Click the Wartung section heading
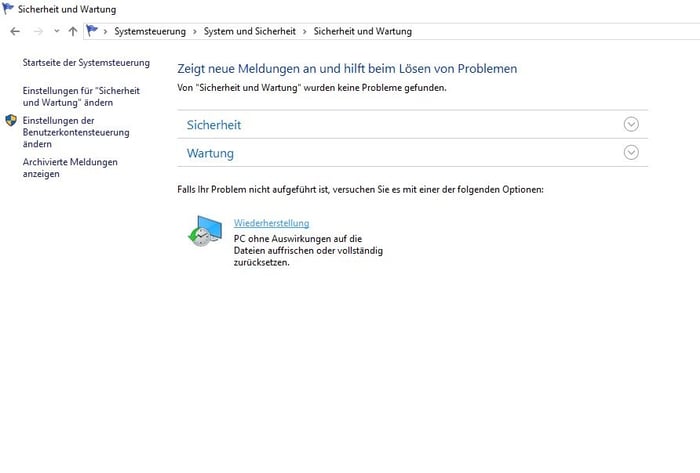This screenshot has width=700, height=473. (210, 153)
